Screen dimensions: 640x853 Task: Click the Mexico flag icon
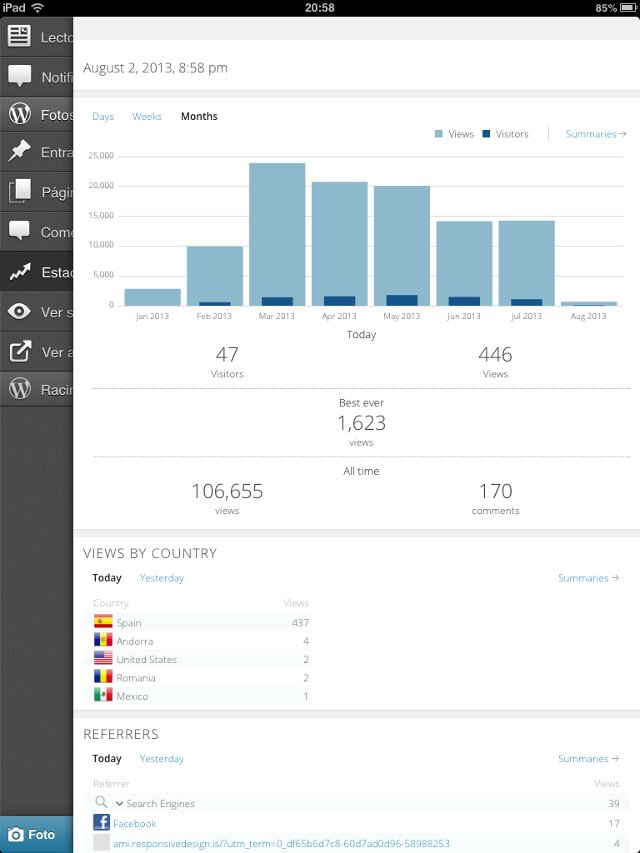(103, 695)
